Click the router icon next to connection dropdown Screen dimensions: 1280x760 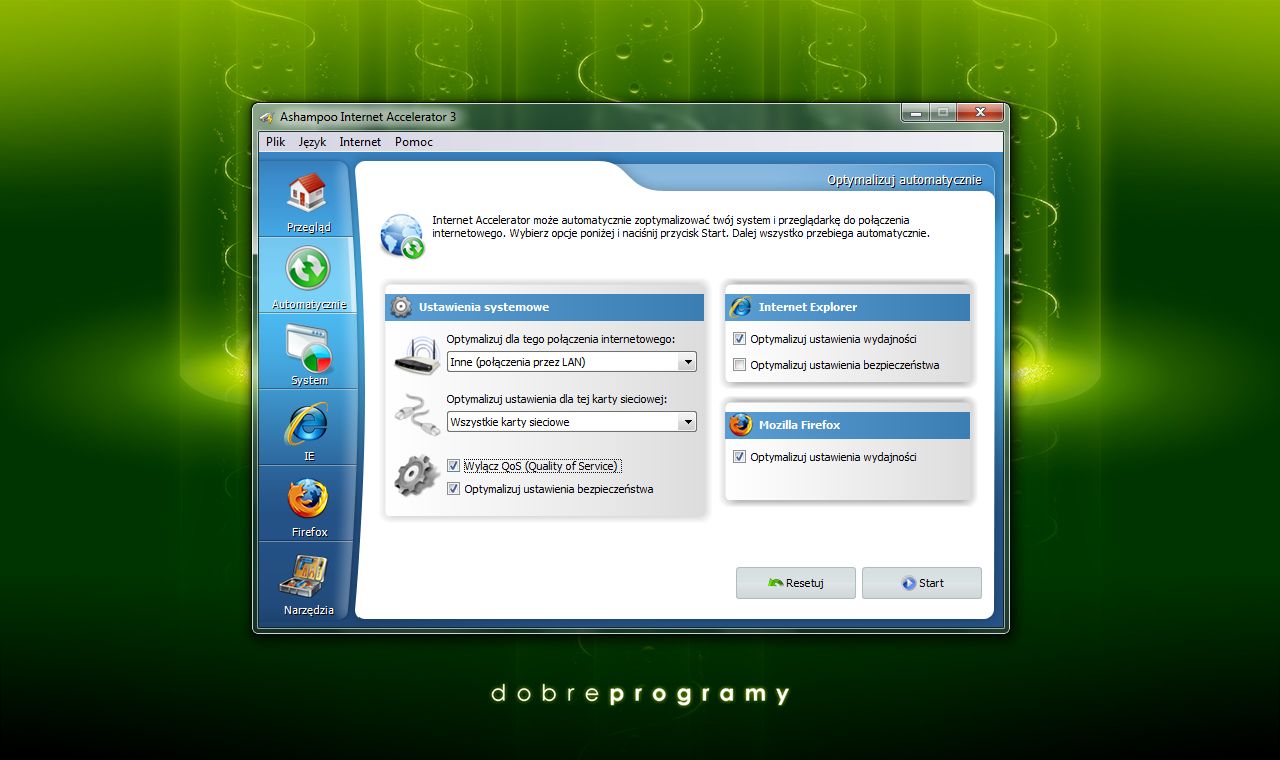tap(418, 355)
